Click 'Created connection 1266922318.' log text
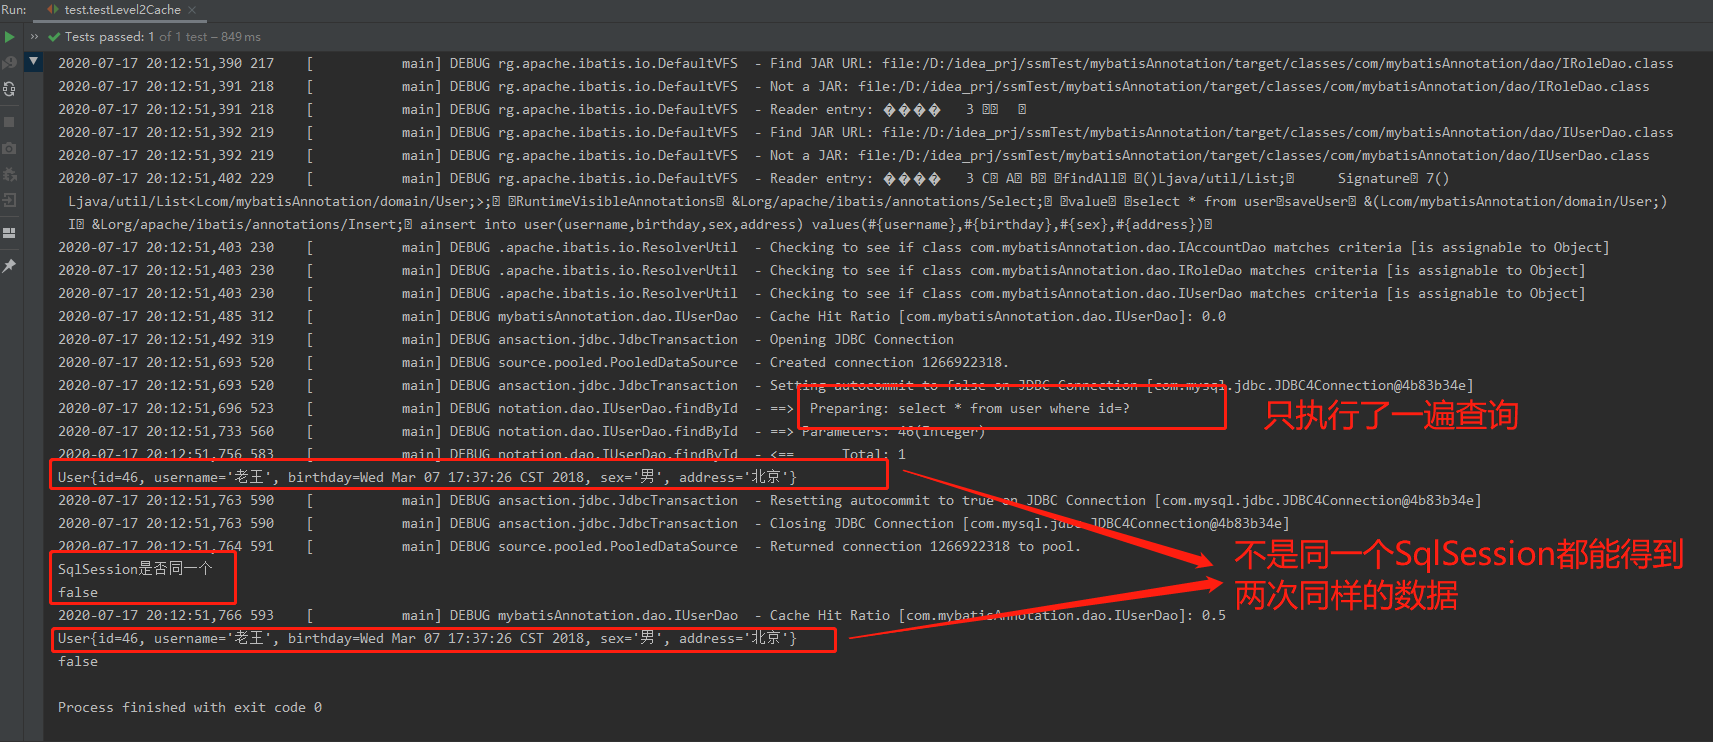Viewport: 1713px width, 742px height. pos(889,362)
